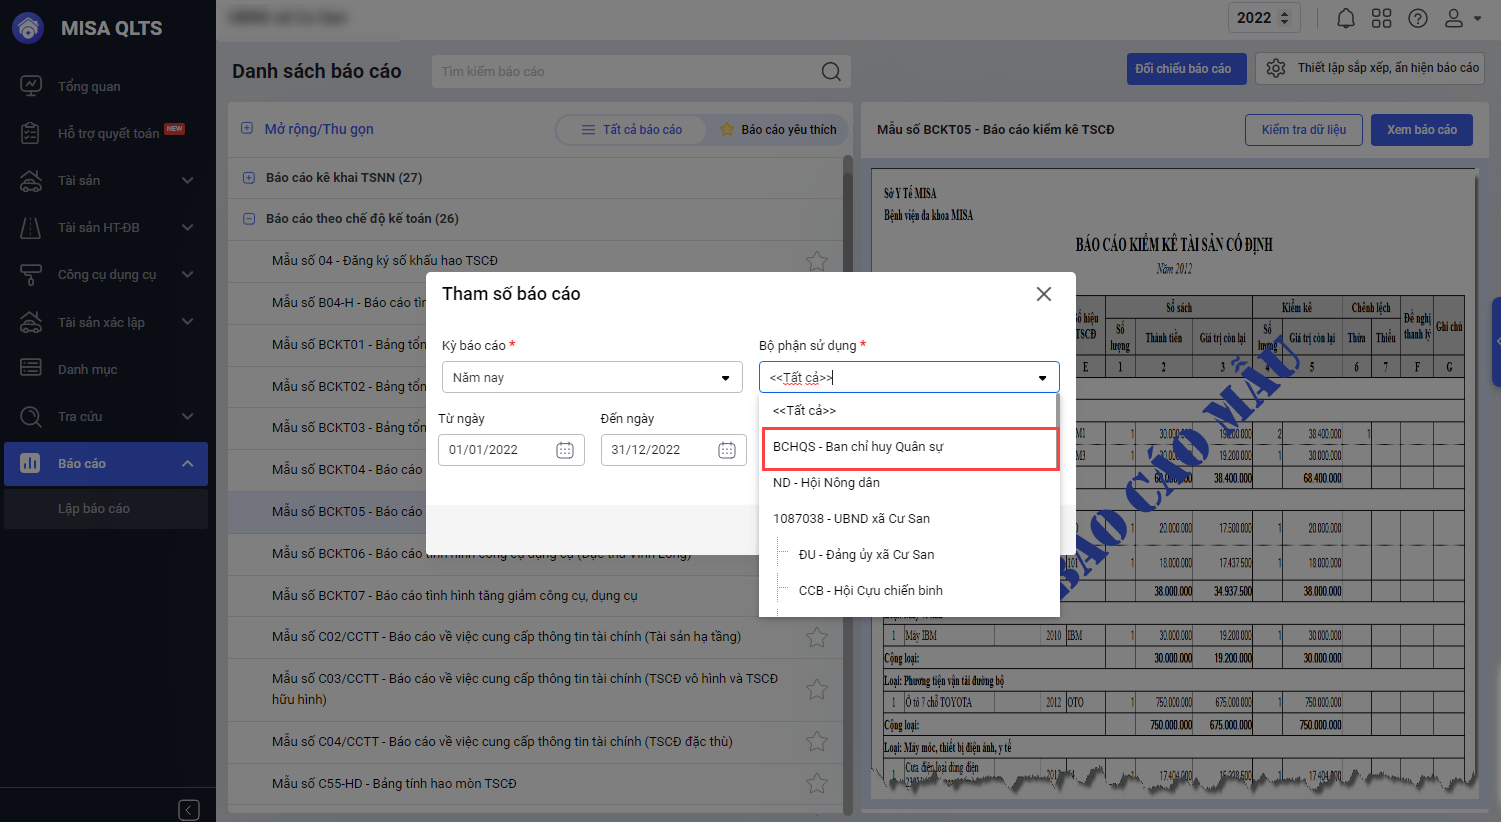Favorite the Mẫu số C04/CCTT report
Viewport: 1501px width, 822px height.
point(816,742)
